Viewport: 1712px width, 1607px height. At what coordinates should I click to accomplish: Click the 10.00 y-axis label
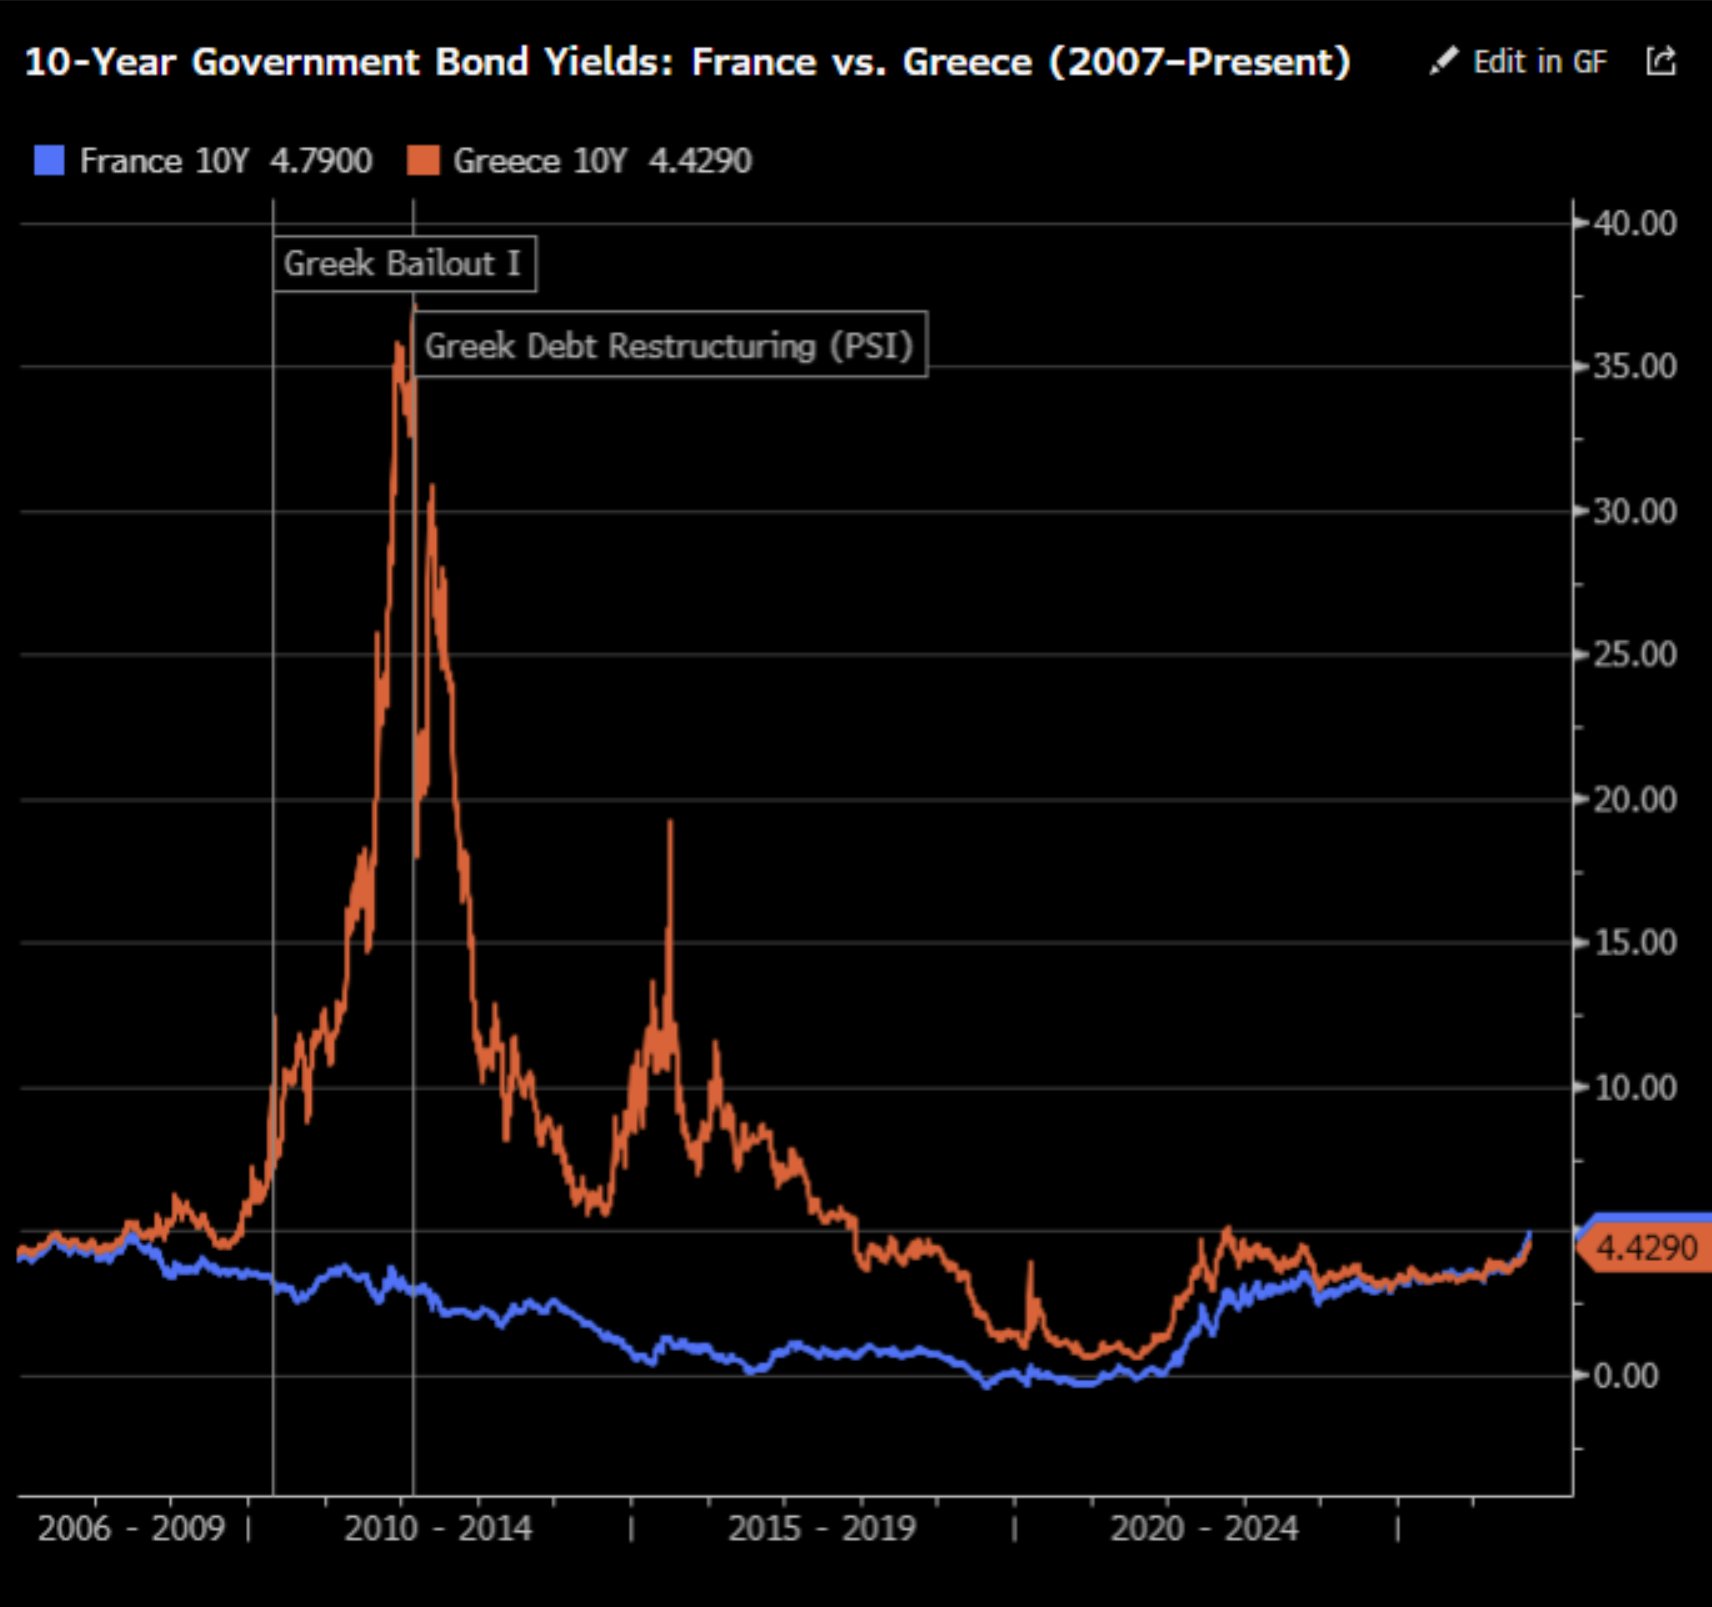[x=1635, y=1088]
